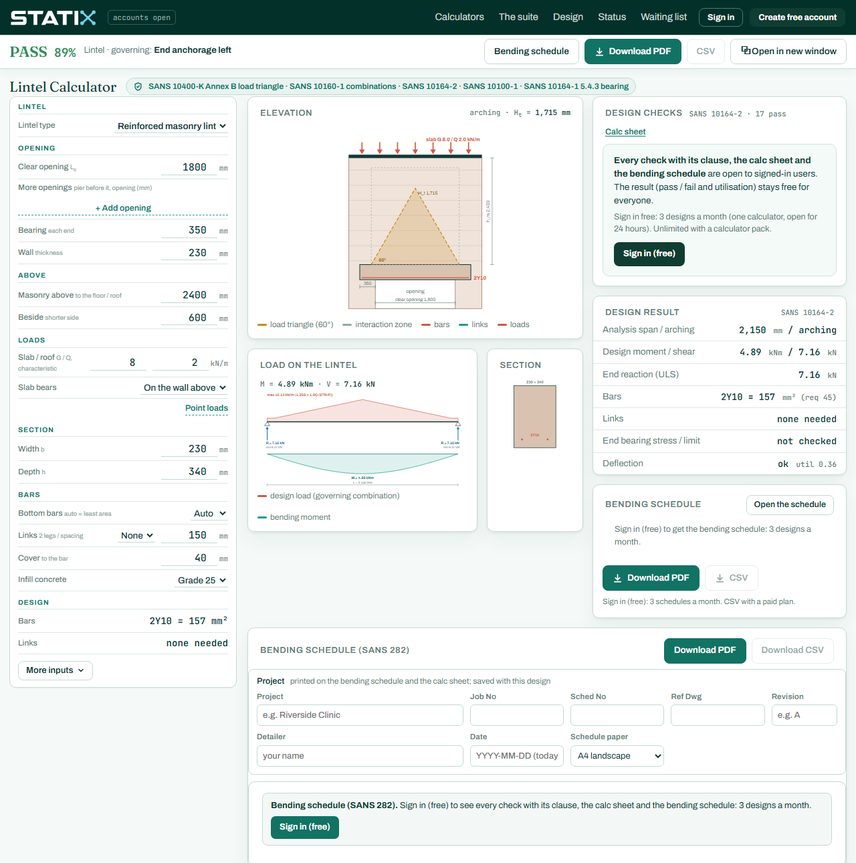
Task: Click Sign in (free) in Design Checks
Action: coord(649,254)
